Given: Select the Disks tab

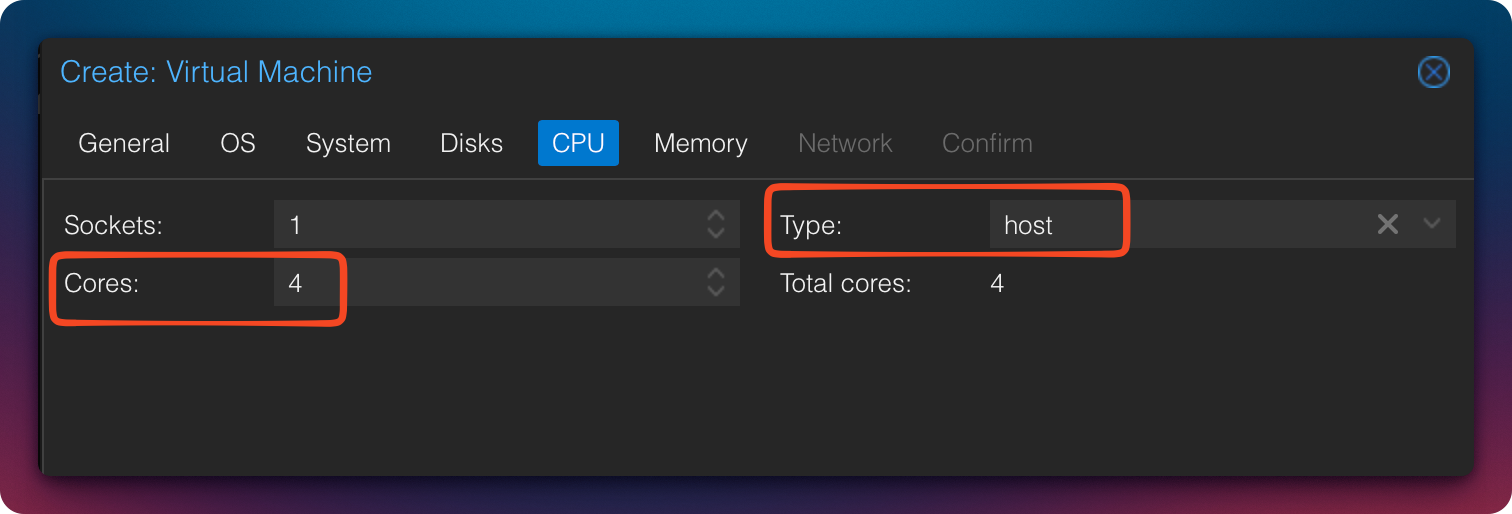Looking at the screenshot, I should pyautogui.click(x=471, y=143).
